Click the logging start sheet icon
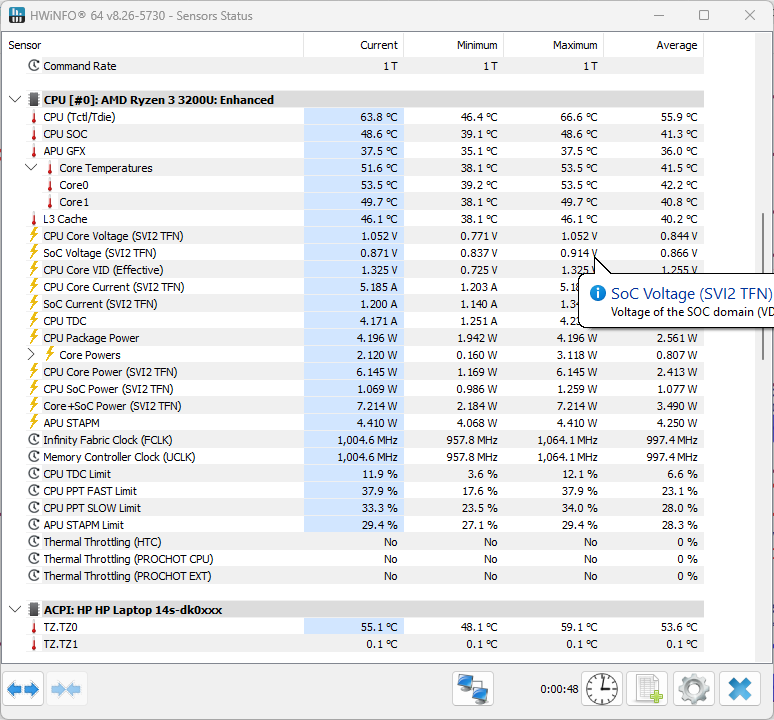 click(648, 688)
